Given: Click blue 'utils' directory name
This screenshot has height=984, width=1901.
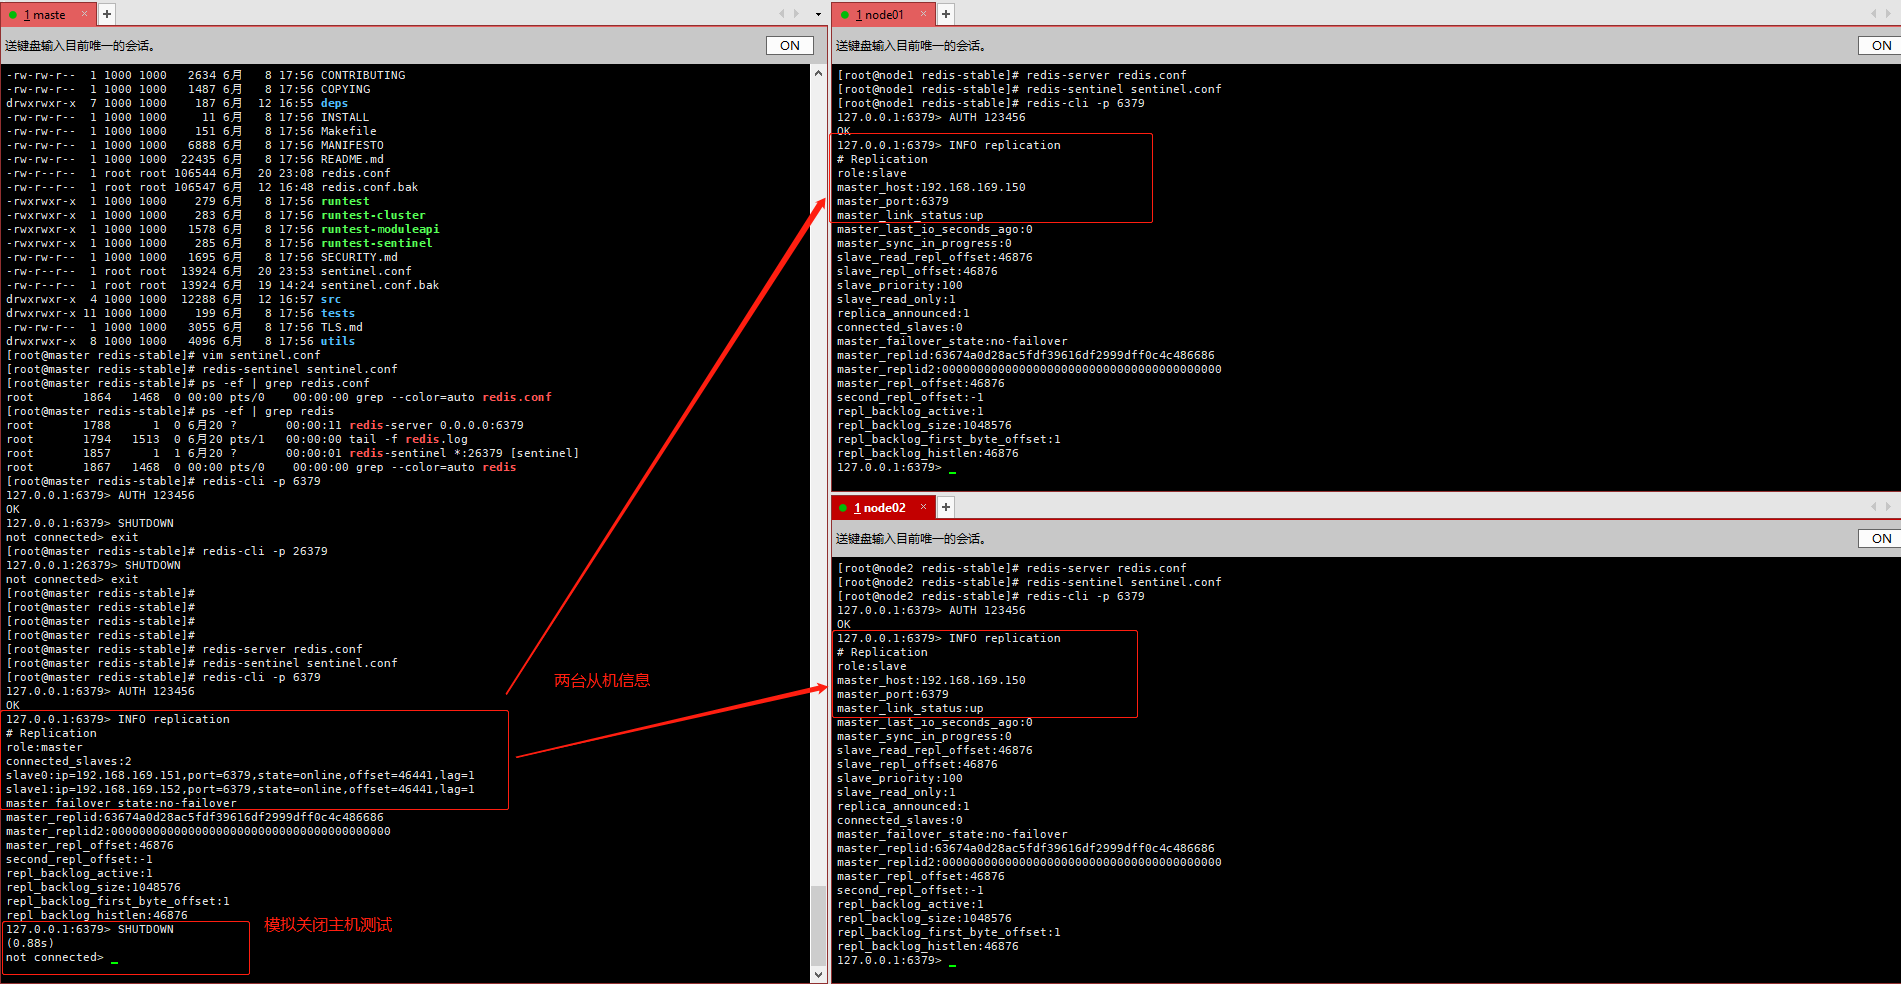Looking at the screenshot, I should (338, 342).
